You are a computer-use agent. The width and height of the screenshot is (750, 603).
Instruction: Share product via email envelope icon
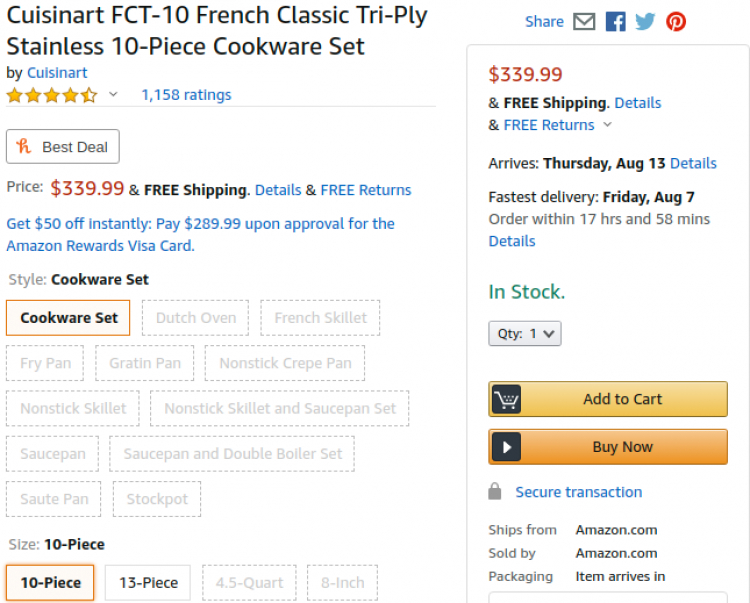coord(584,22)
